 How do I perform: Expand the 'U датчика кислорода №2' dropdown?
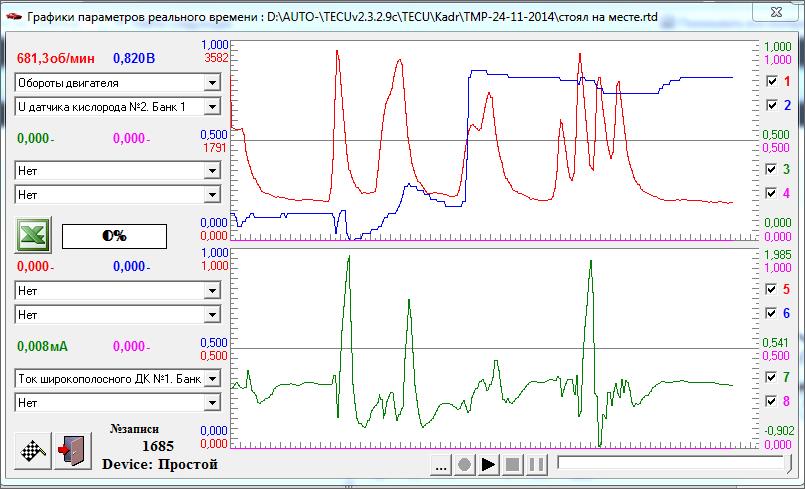point(211,106)
